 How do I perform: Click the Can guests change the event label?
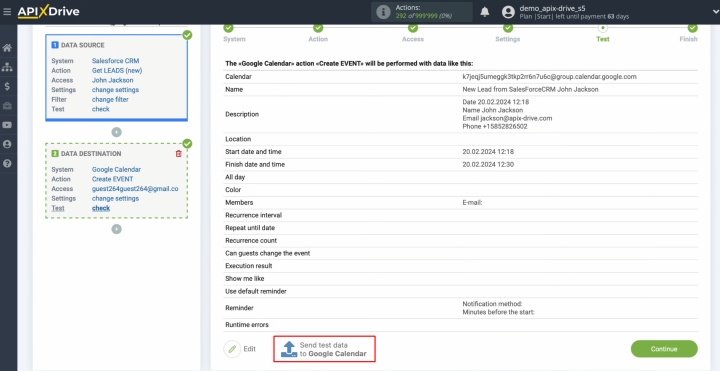(268, 253)
